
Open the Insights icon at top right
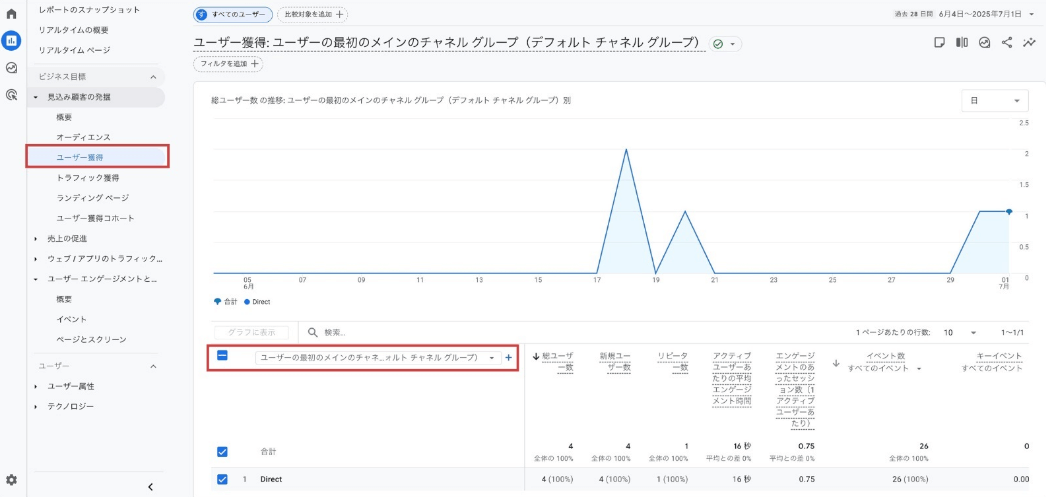(1029, 43)
